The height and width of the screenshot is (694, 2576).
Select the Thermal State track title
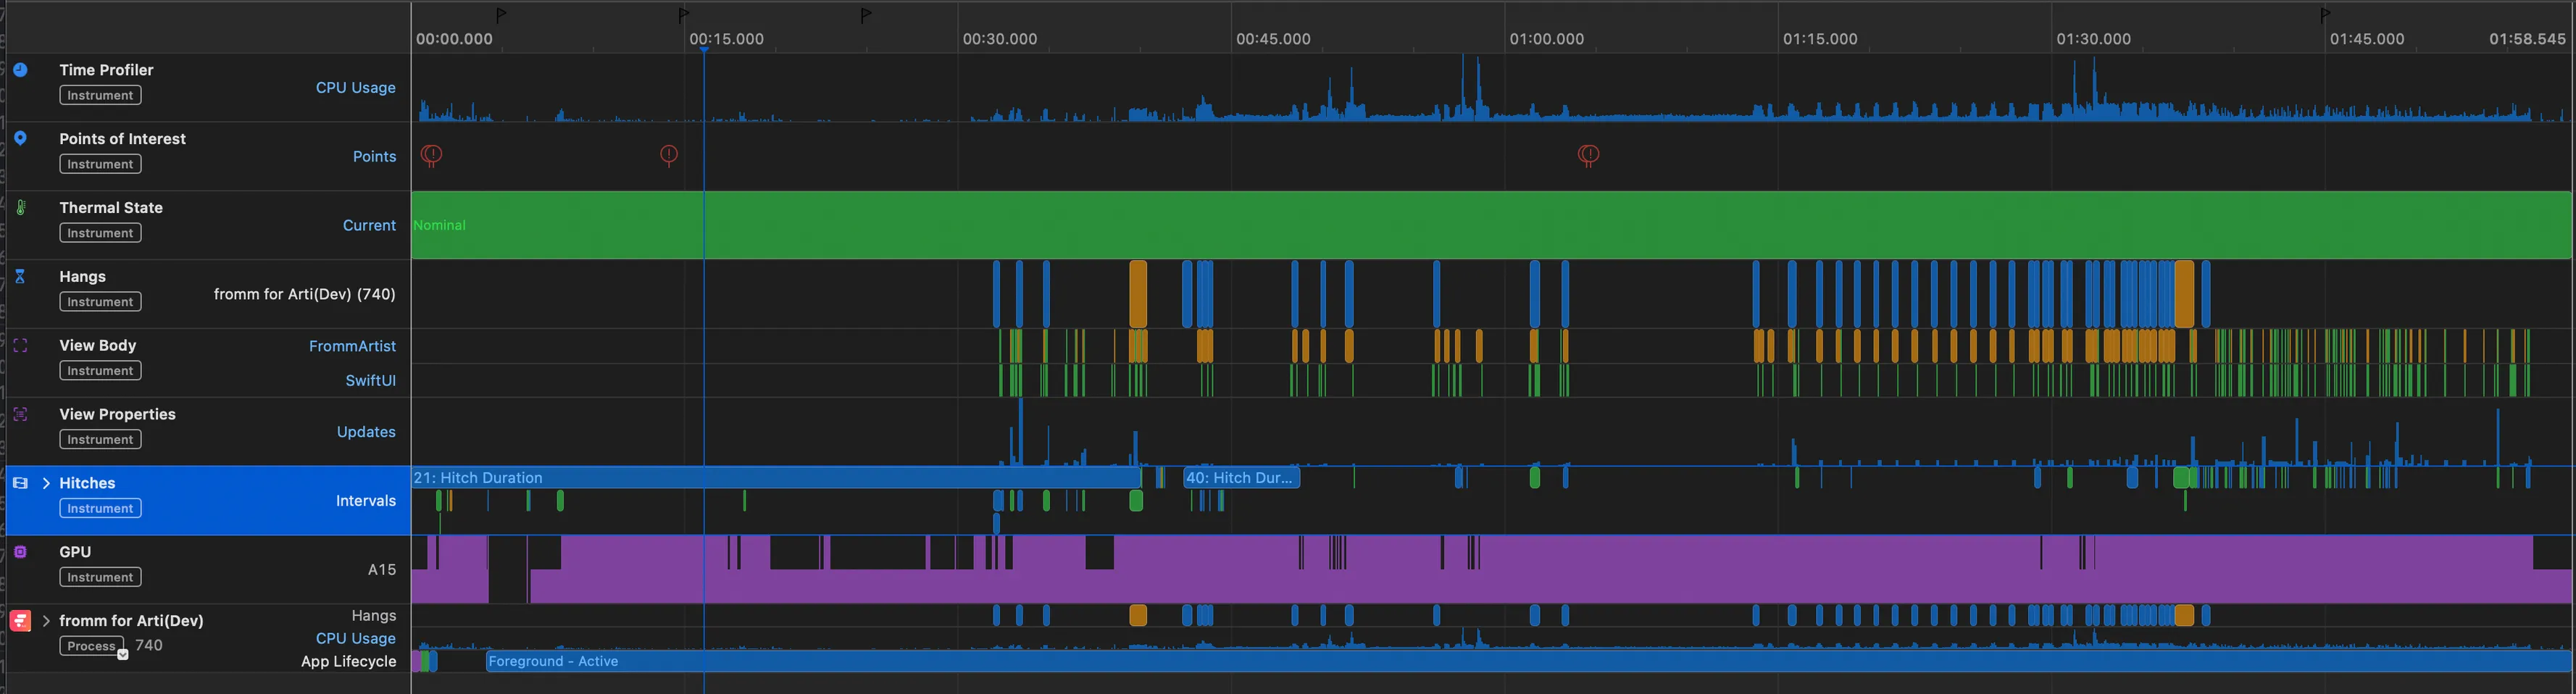click(x=111, y=208)
